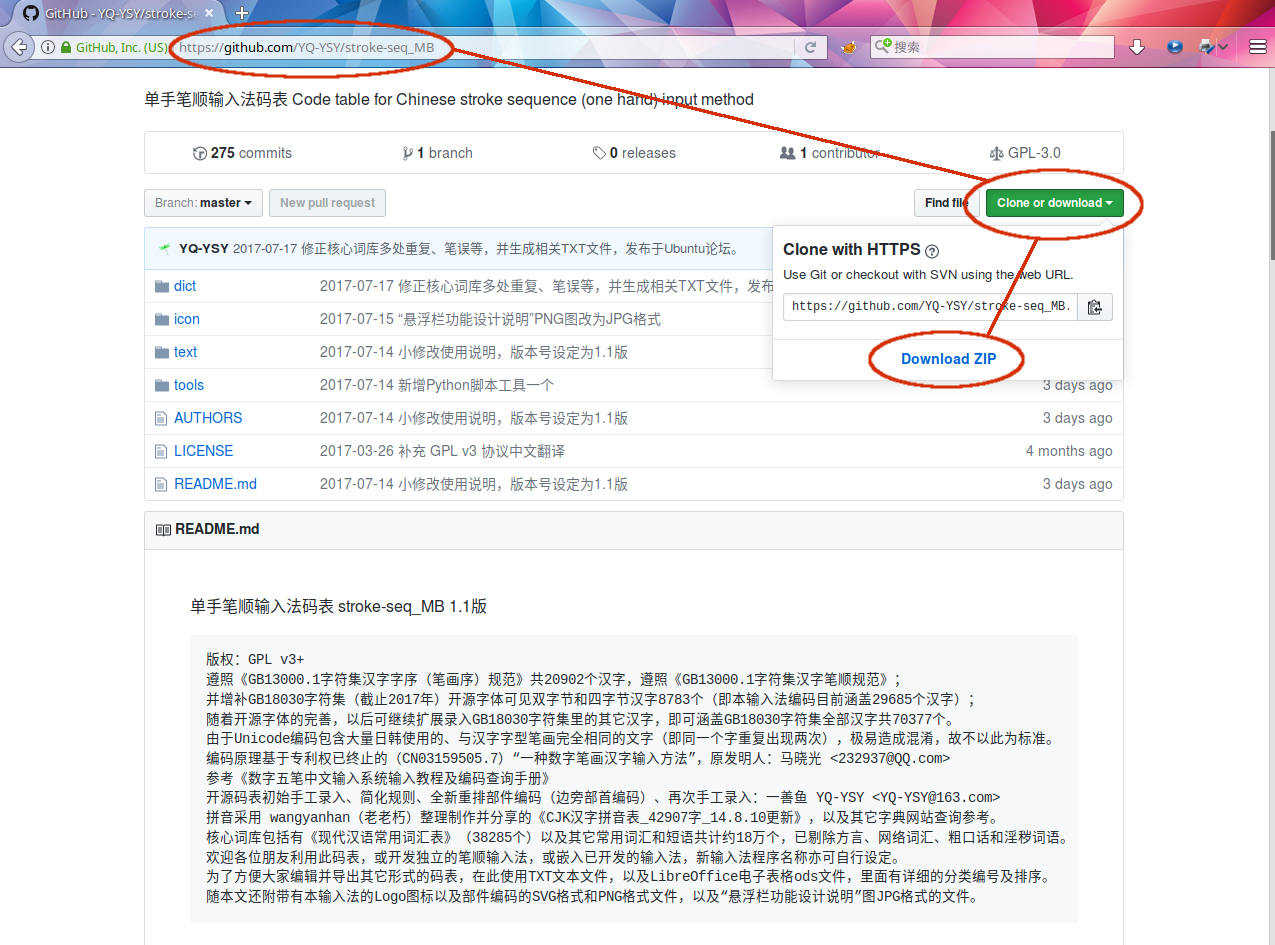The image size is (1275, 945).
Task: View the GPL-3.0 license link
Action: tap(1024, 153)
